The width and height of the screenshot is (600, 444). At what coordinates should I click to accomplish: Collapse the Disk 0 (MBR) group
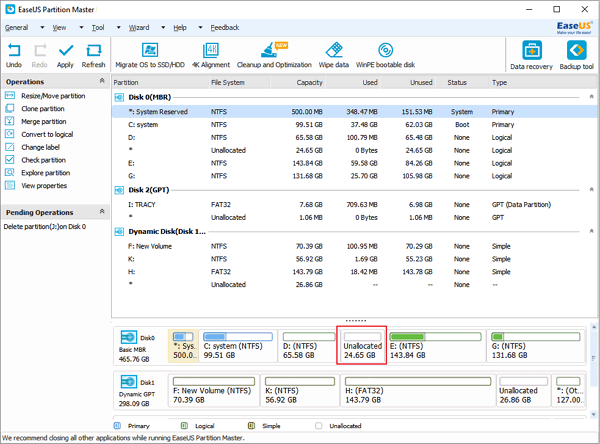click(591, 97)
